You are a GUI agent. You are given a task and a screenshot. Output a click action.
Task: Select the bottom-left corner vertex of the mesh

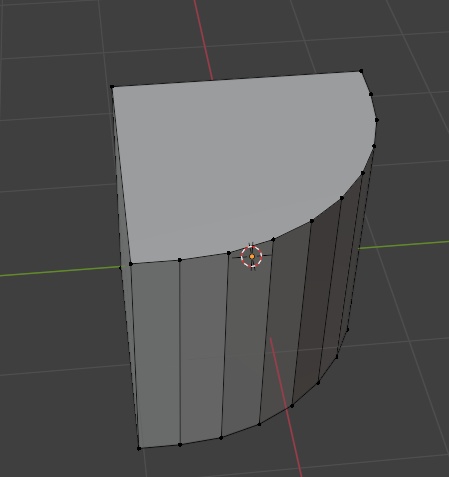click(x=139, y=448)
